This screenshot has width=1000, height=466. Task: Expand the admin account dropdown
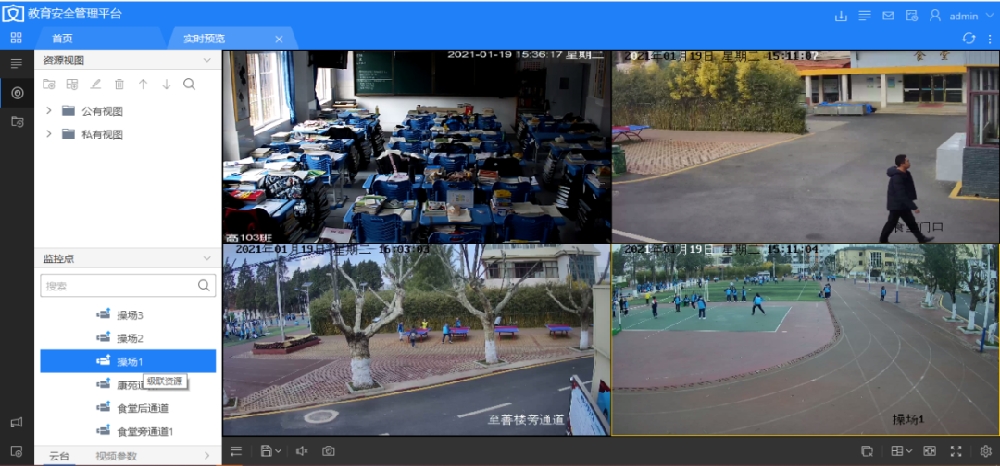tap(989, 15)
